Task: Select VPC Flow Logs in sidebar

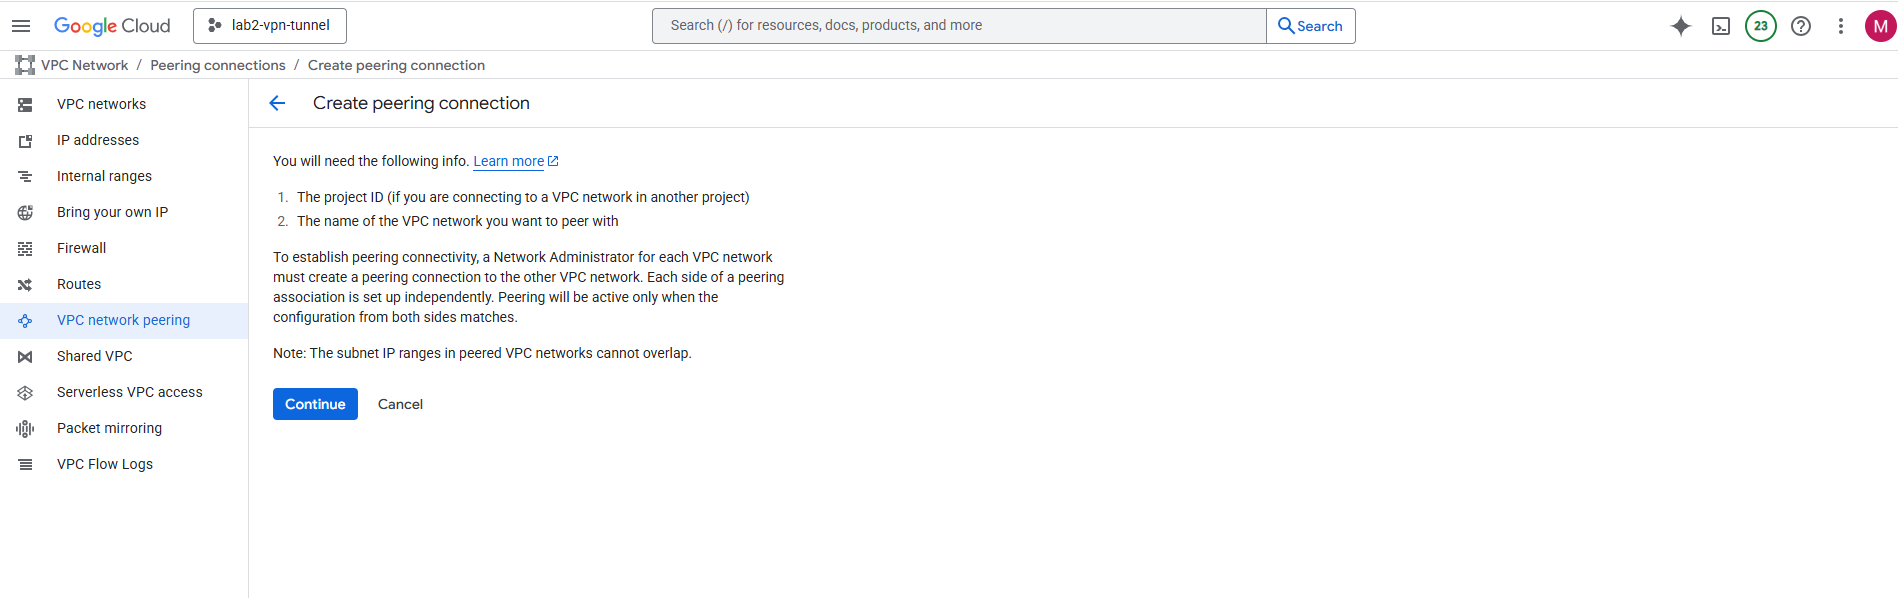Action: 105,464
